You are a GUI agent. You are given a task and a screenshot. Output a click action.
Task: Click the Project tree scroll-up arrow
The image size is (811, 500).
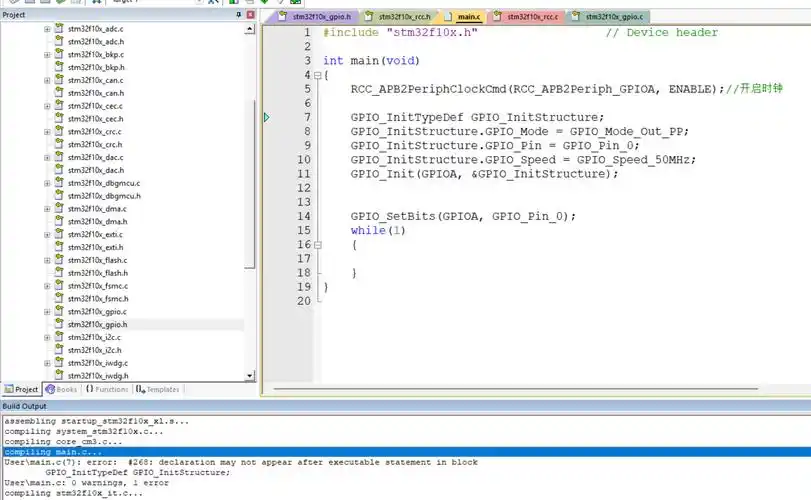(x=250, y=29)
